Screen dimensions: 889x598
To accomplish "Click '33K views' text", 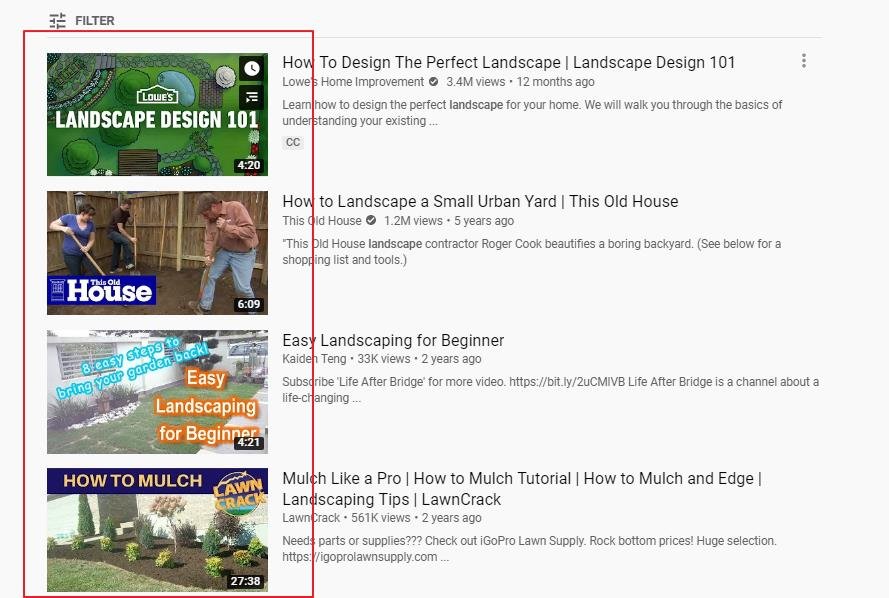I will pyautogui.click(x=383, y=359).
